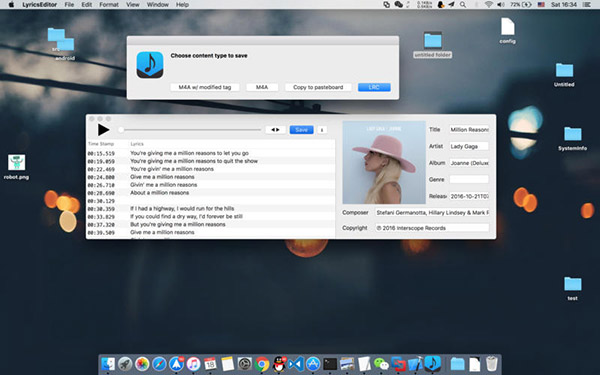
Task: Click the 'Copy to pasteboard' button
Action: coord(318,87)
